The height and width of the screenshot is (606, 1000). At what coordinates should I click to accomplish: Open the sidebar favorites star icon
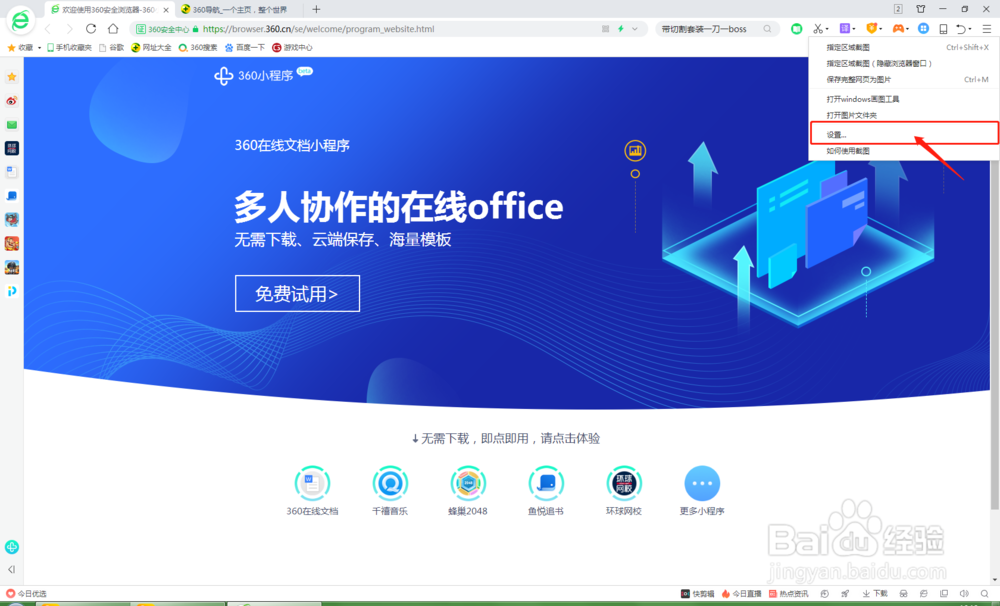pyautogui.click(x=11, y=77)
